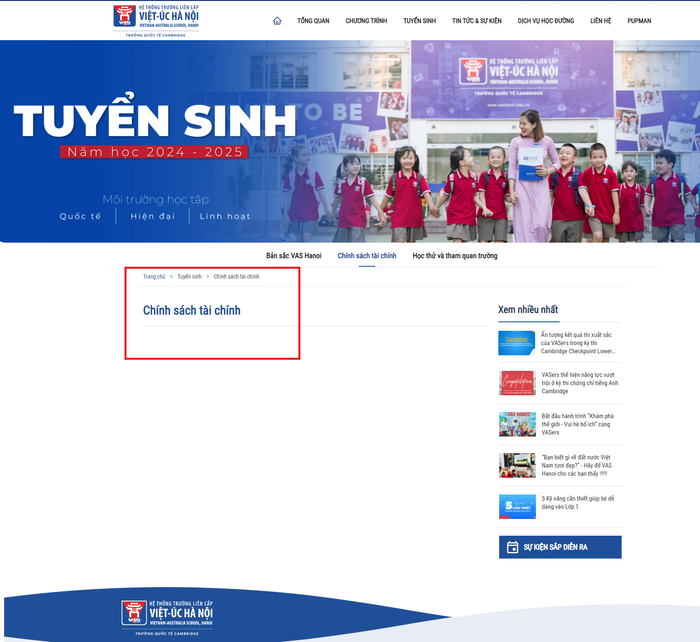The width and height of the screenshot is (700, 642).
Task: Open the Liên hệ menu item
Action: (600, 21)
